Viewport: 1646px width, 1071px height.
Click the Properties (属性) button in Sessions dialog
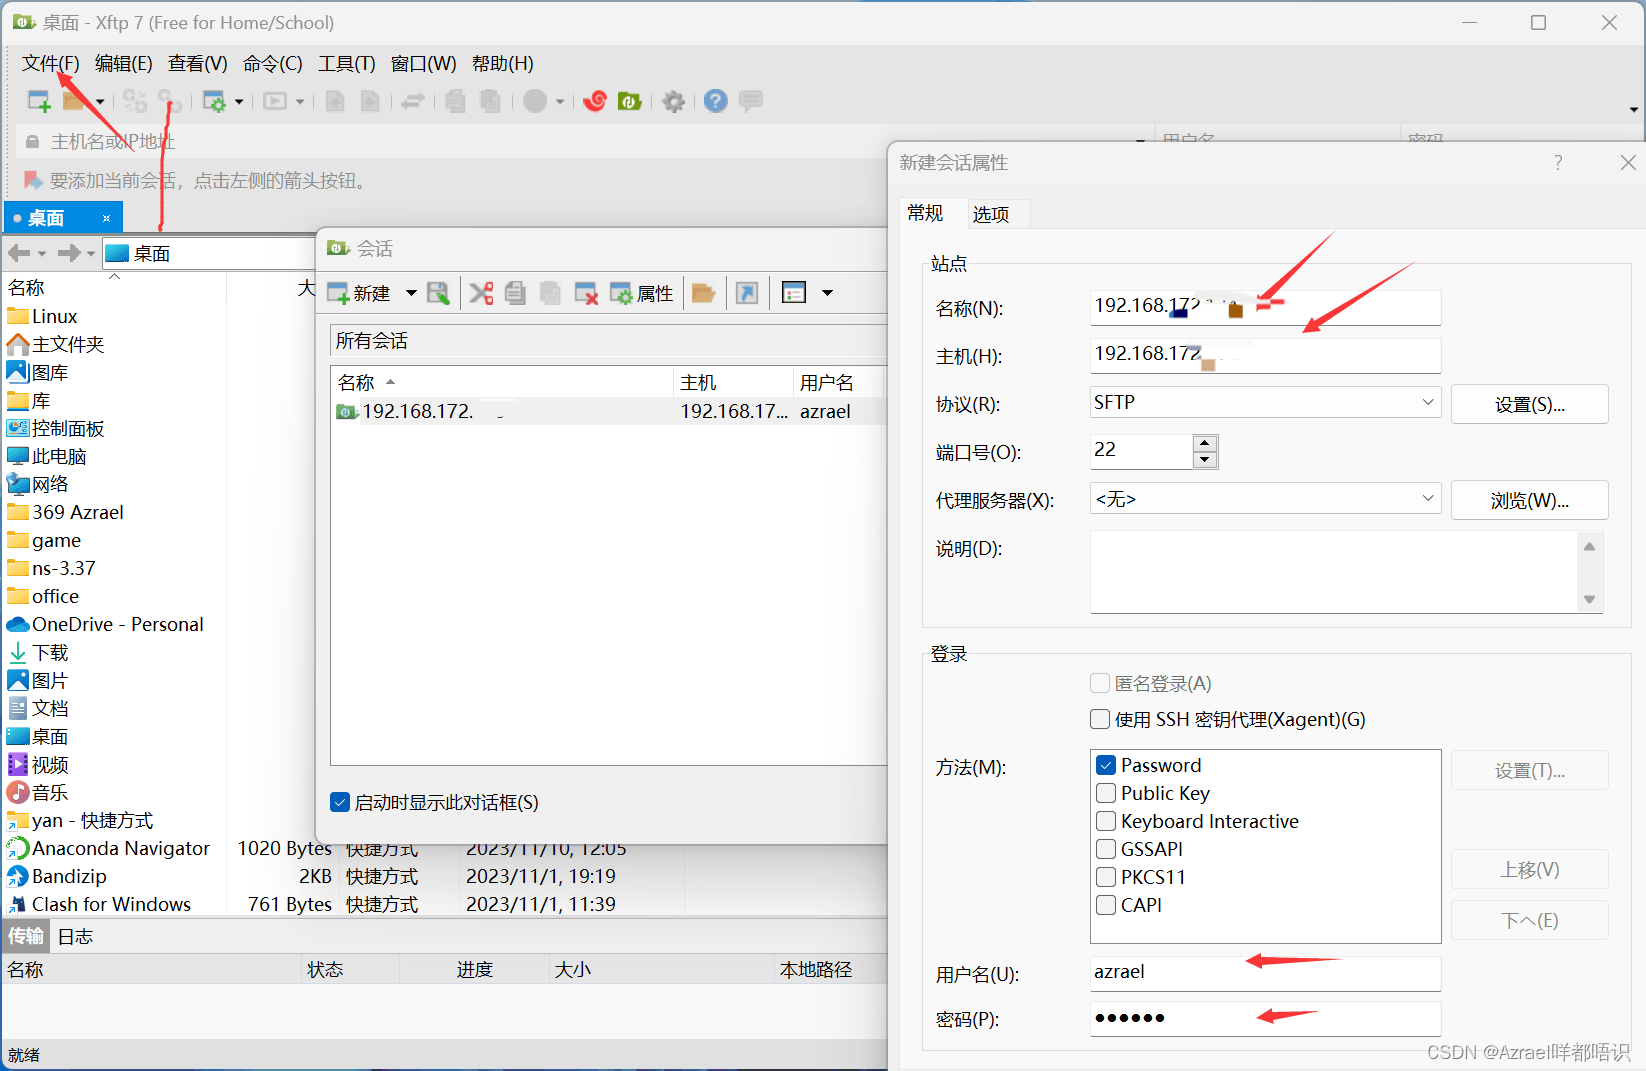642,293
